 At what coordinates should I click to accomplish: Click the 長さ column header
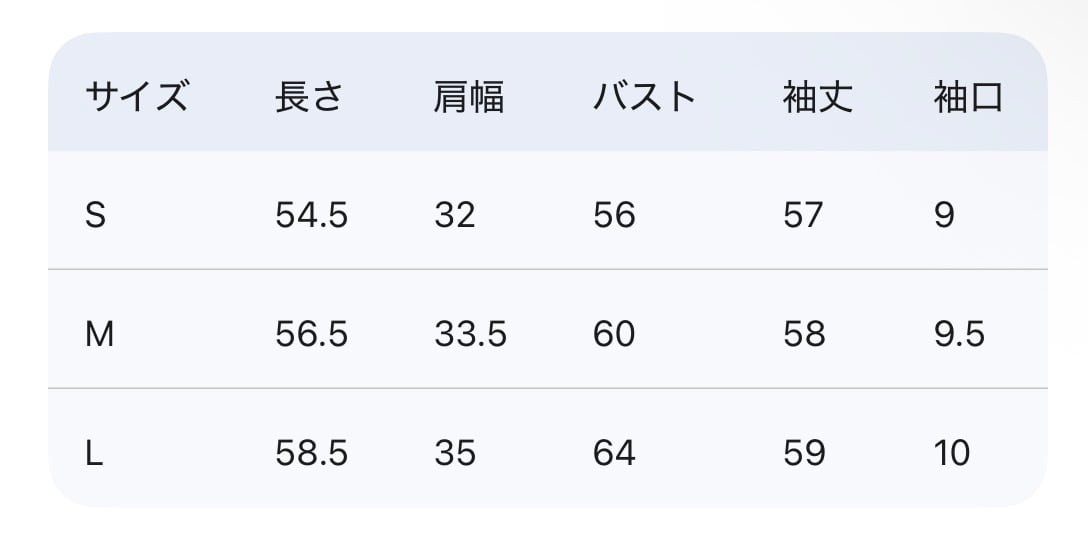point(309,98)
